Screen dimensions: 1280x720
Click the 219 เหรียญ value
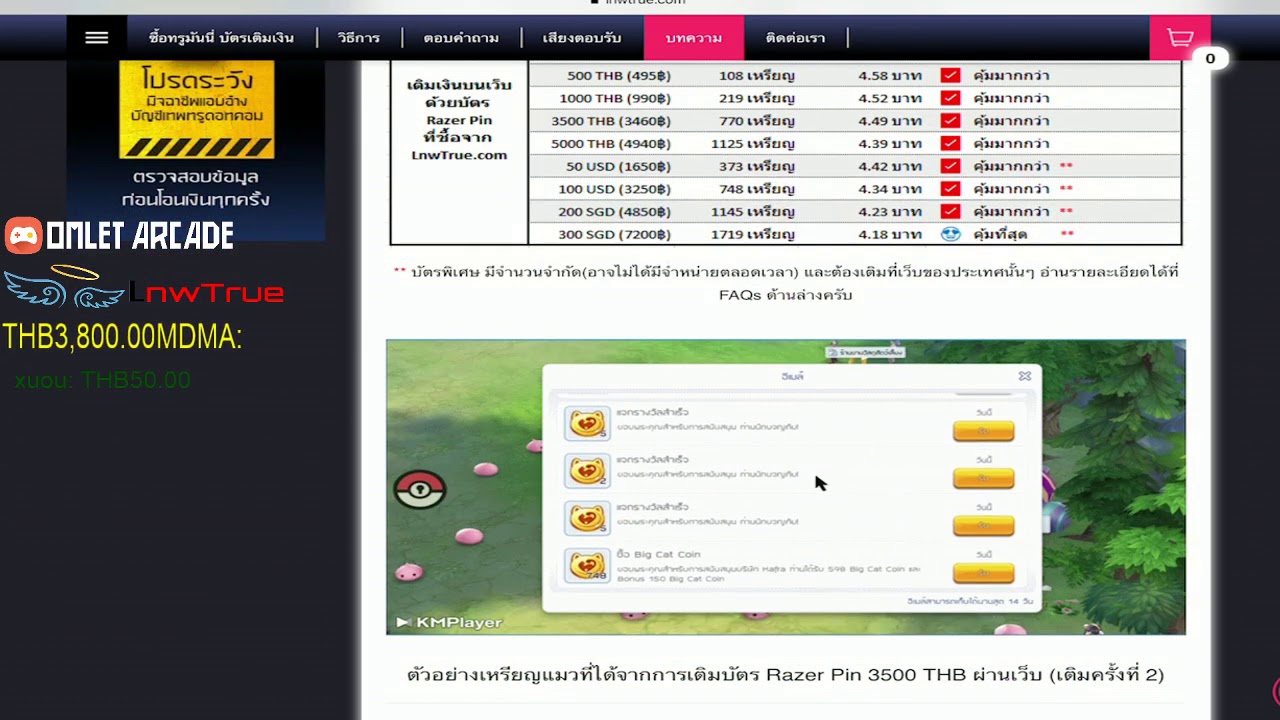(756, 98)
